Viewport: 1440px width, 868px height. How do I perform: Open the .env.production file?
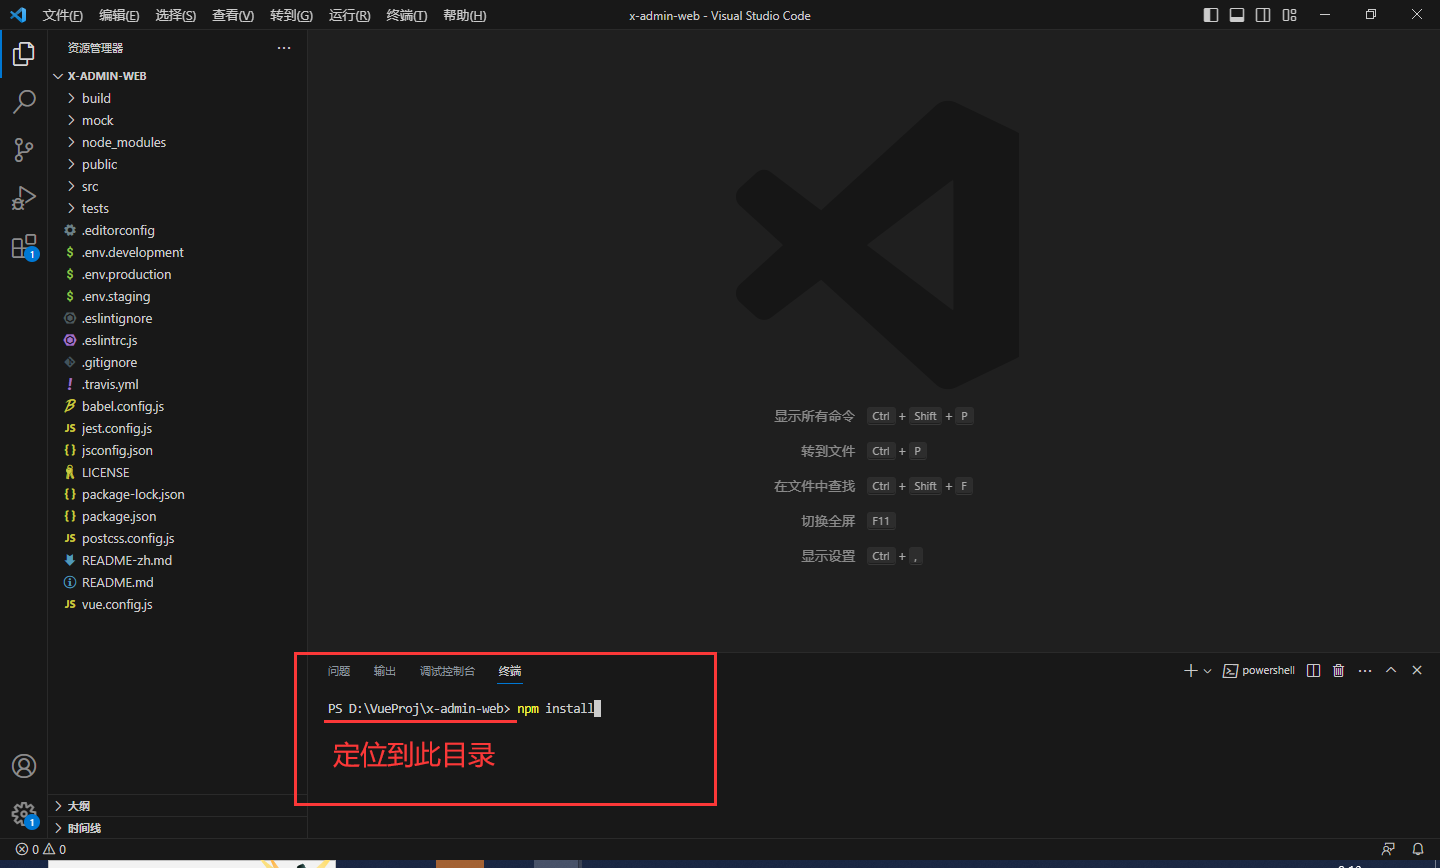click(177, 274)
